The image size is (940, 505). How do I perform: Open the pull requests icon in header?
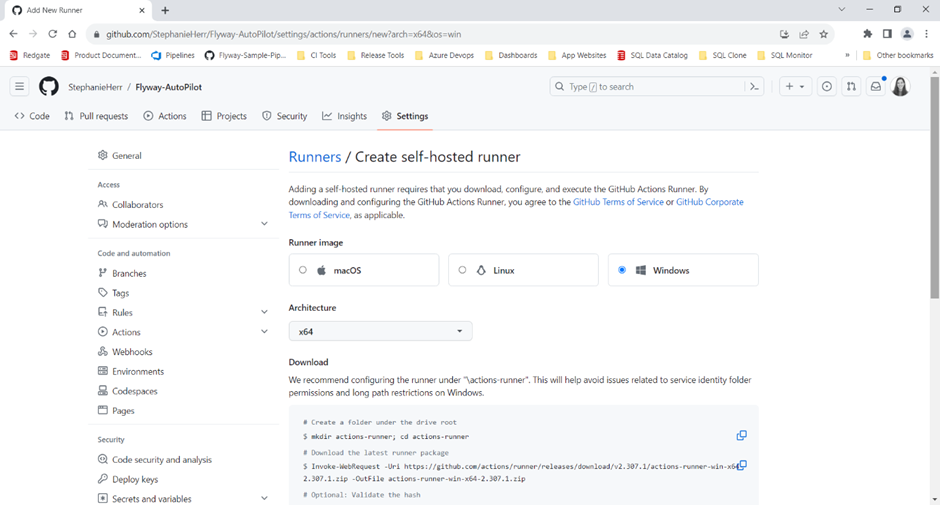tap(851, 87)
